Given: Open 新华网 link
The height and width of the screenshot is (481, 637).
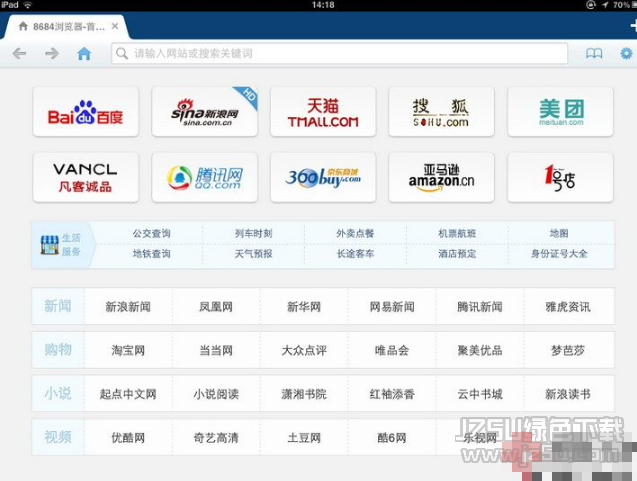Looking at the screenshot, I should click(304, 307).
